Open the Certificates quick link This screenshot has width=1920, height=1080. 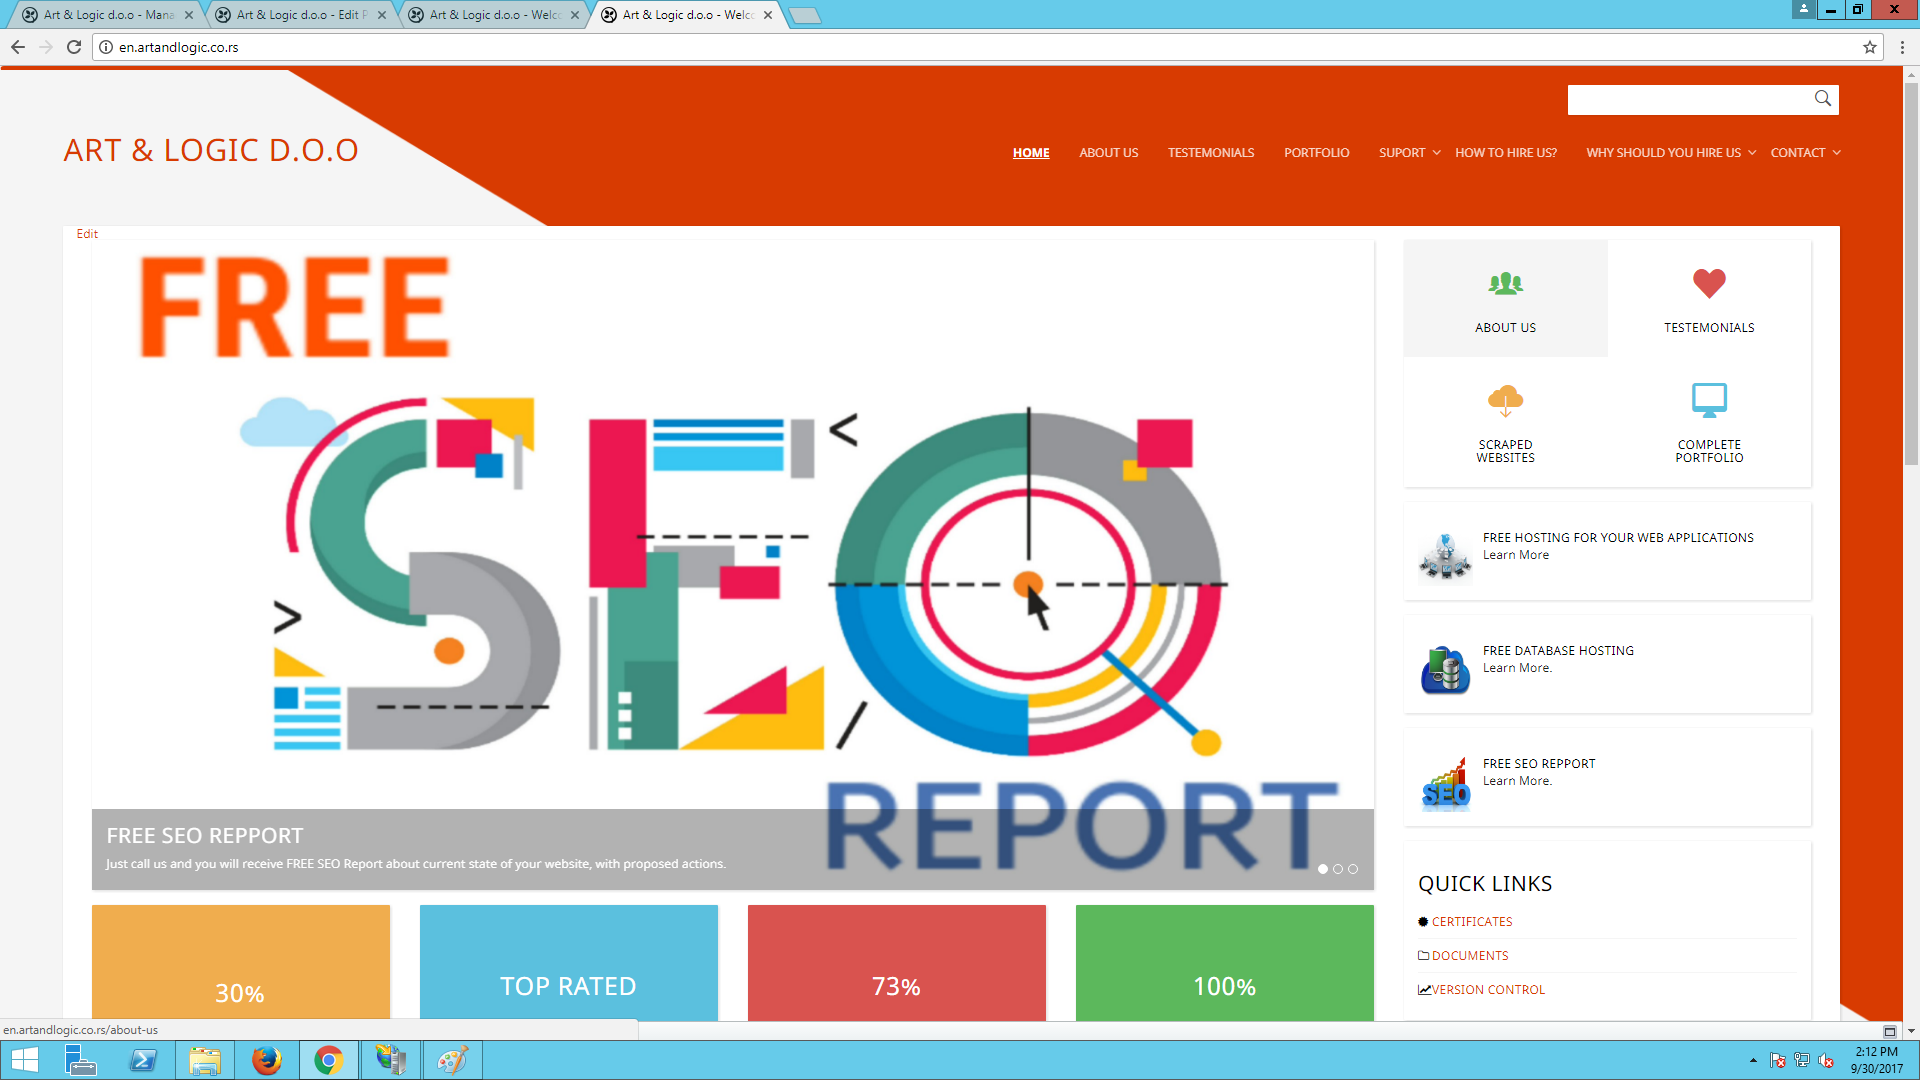[x=1472, y=922]
